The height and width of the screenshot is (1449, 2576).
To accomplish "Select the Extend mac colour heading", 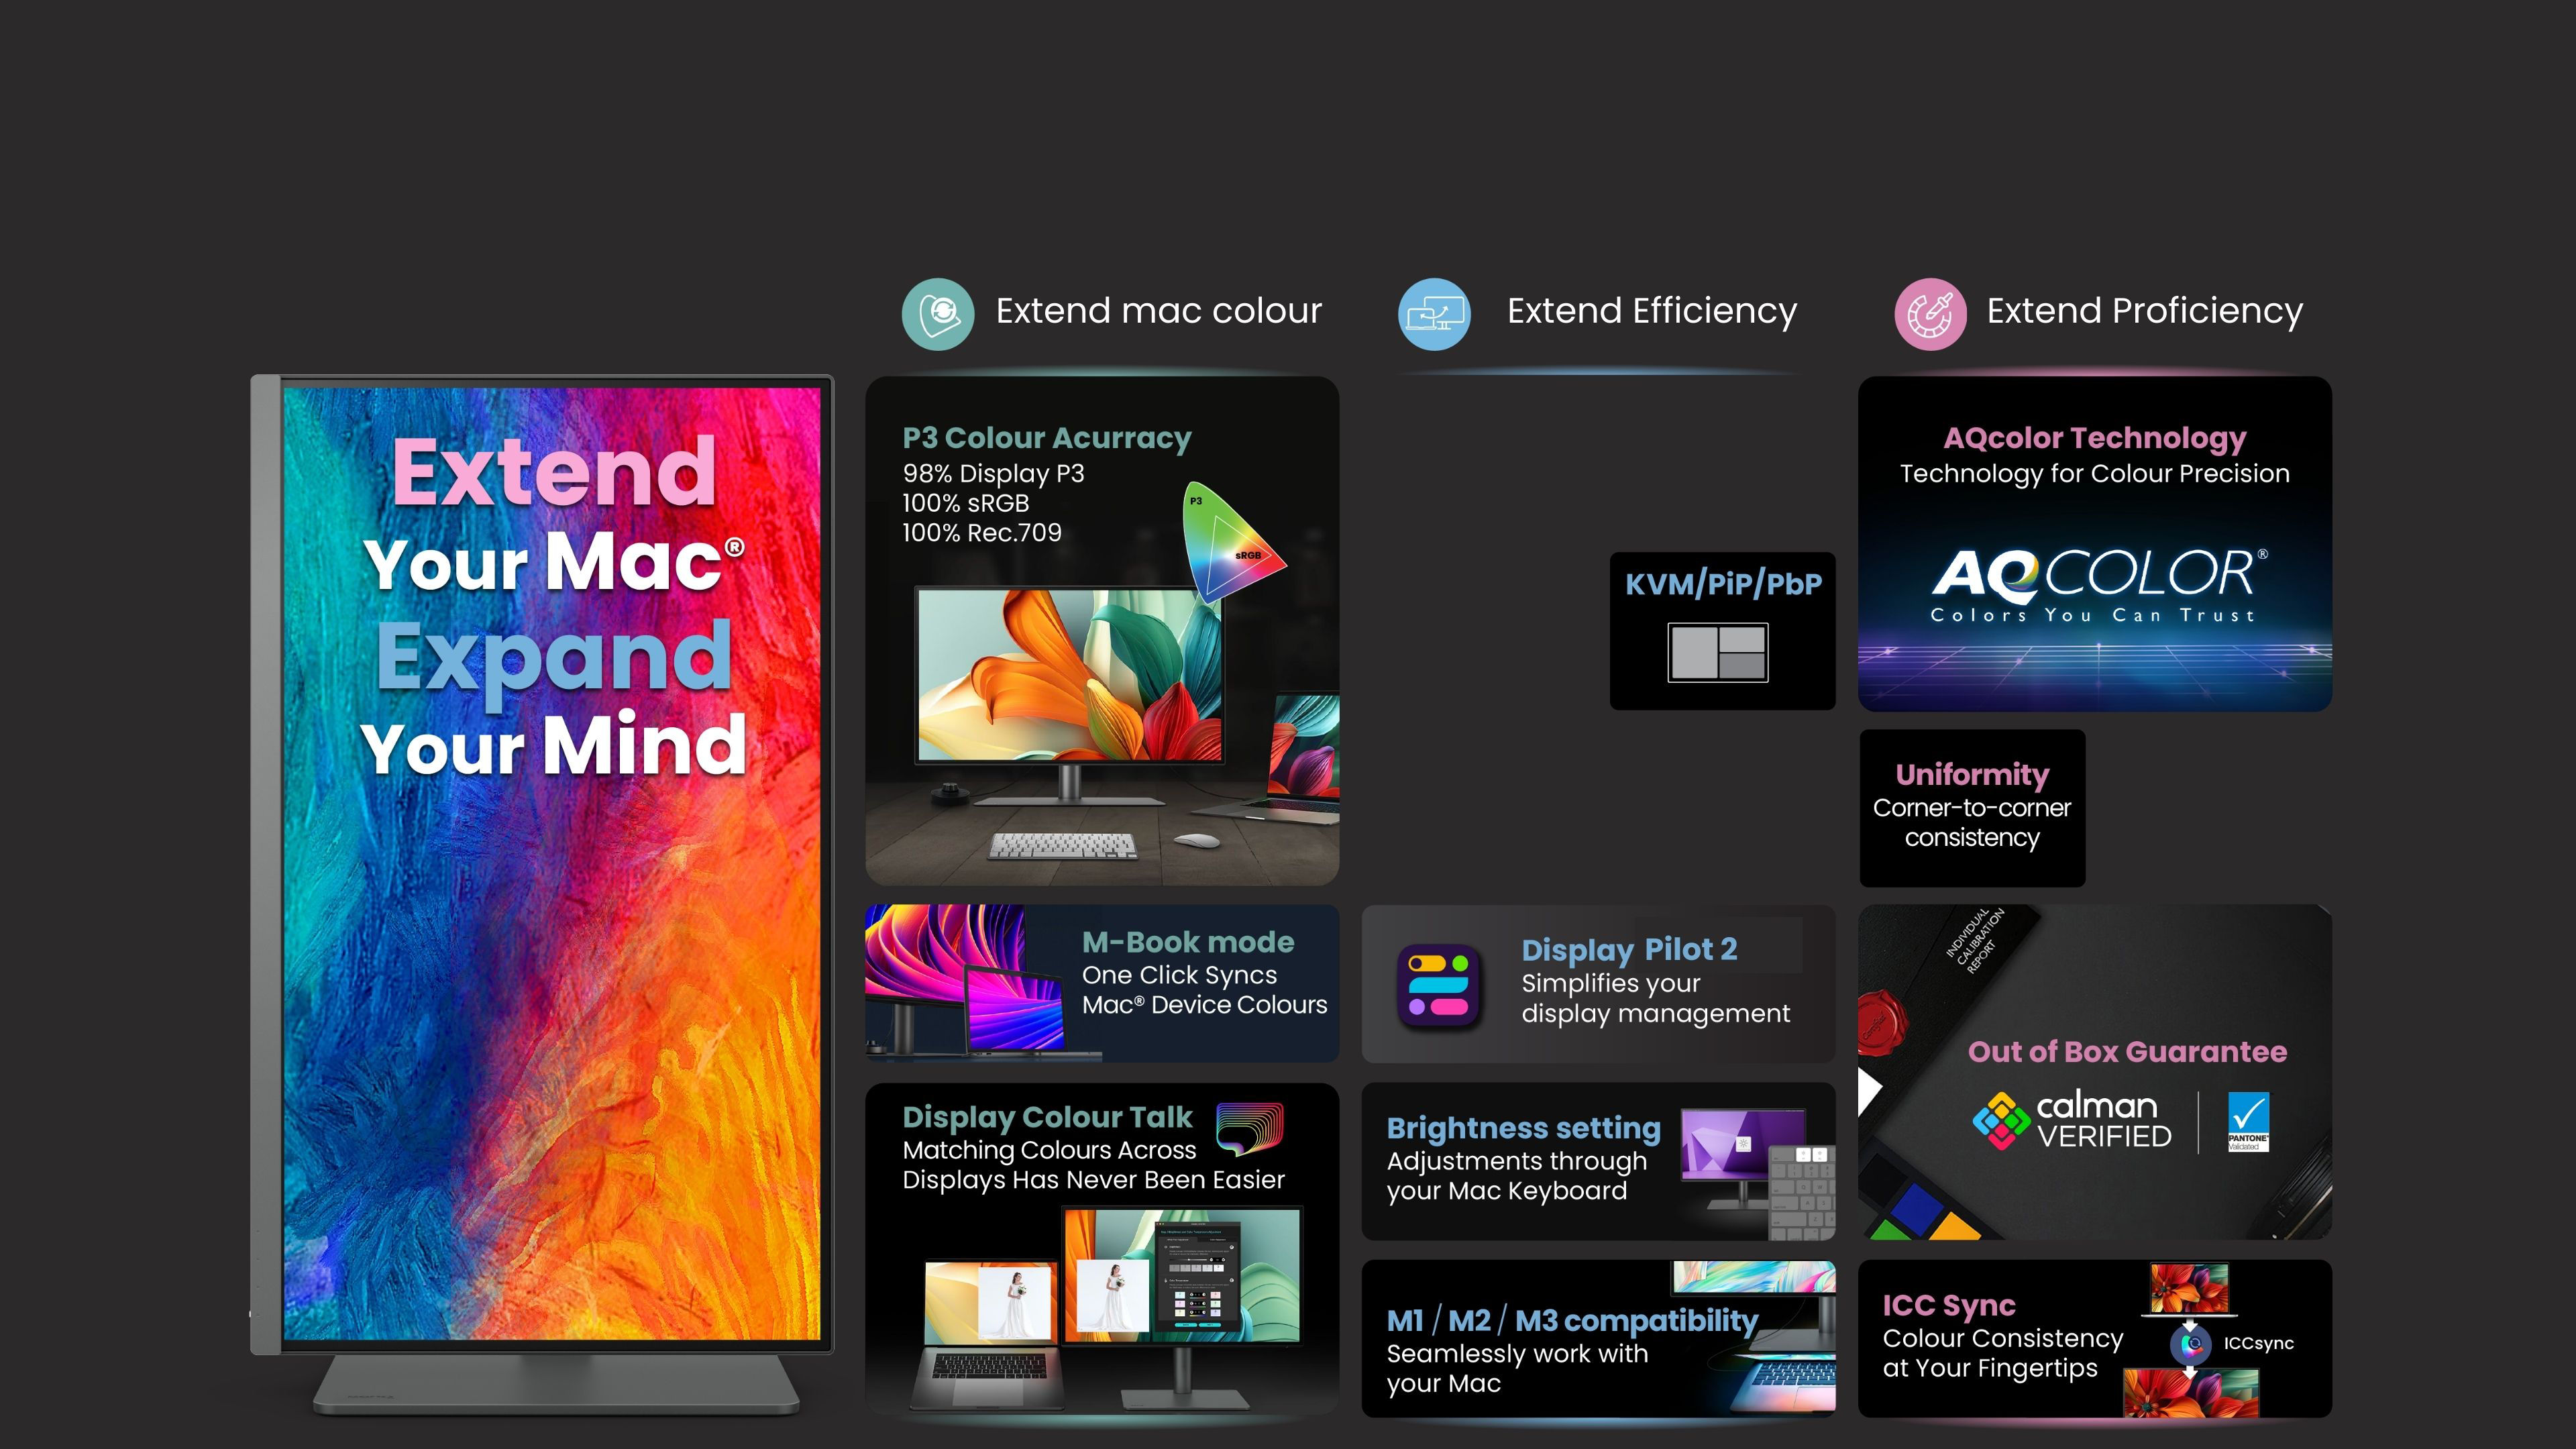I will (x=1158, y=311).
